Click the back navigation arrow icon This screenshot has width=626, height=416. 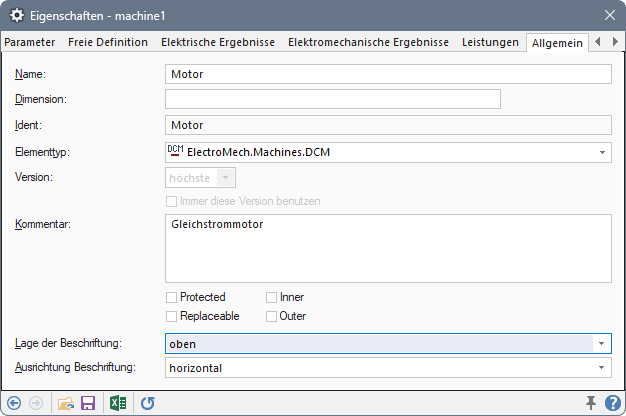(x=14, y=403)
